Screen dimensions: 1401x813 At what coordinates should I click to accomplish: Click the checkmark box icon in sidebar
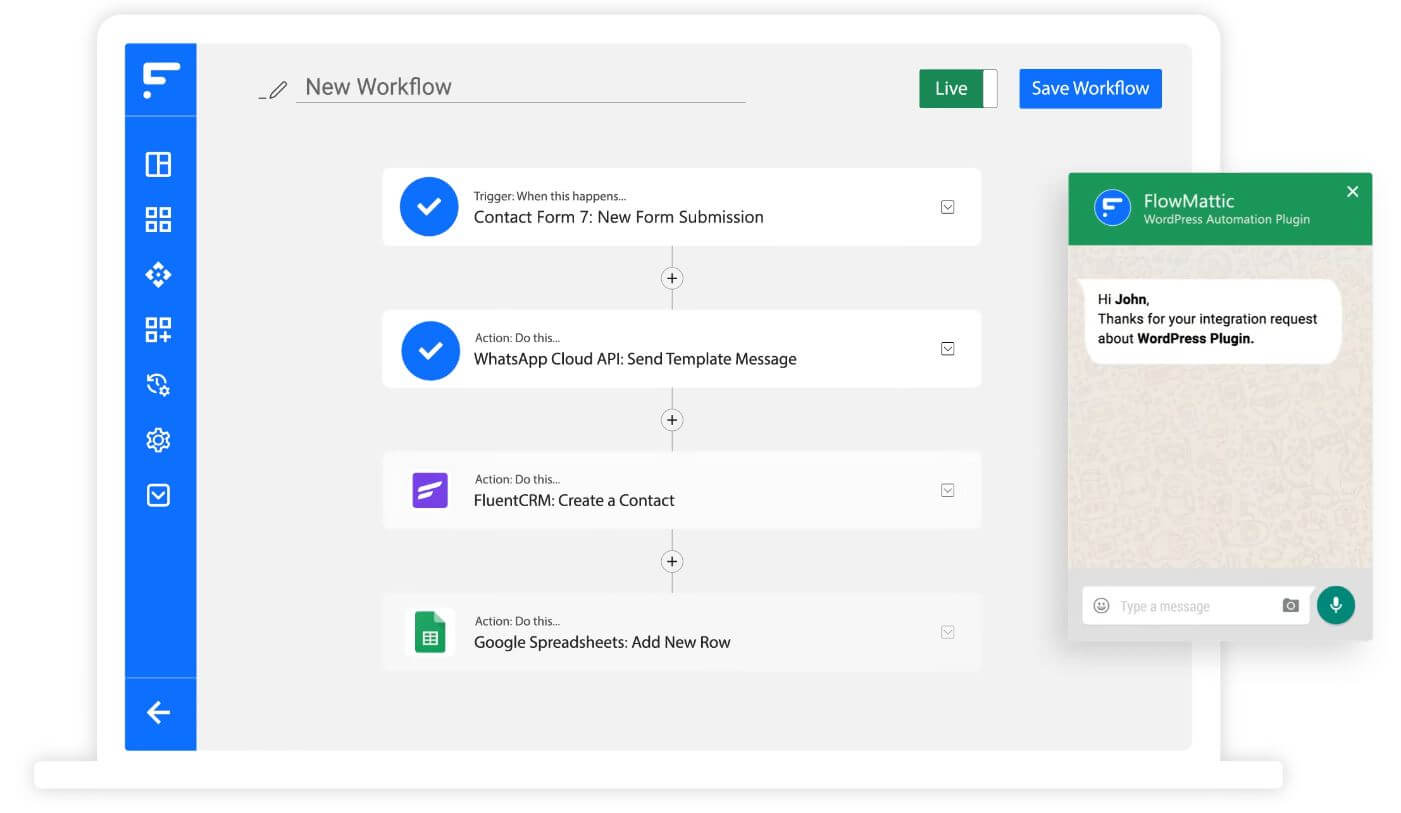[x=158, y=495]
